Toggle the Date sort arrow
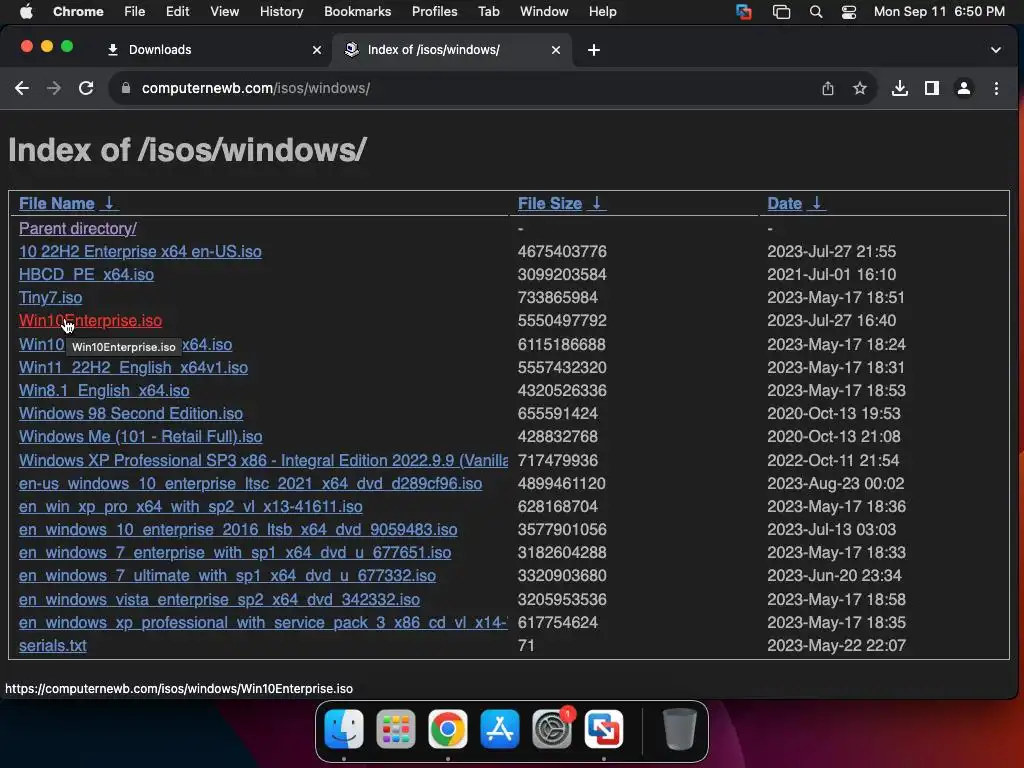1024x768 pixels. click(816, 203)
